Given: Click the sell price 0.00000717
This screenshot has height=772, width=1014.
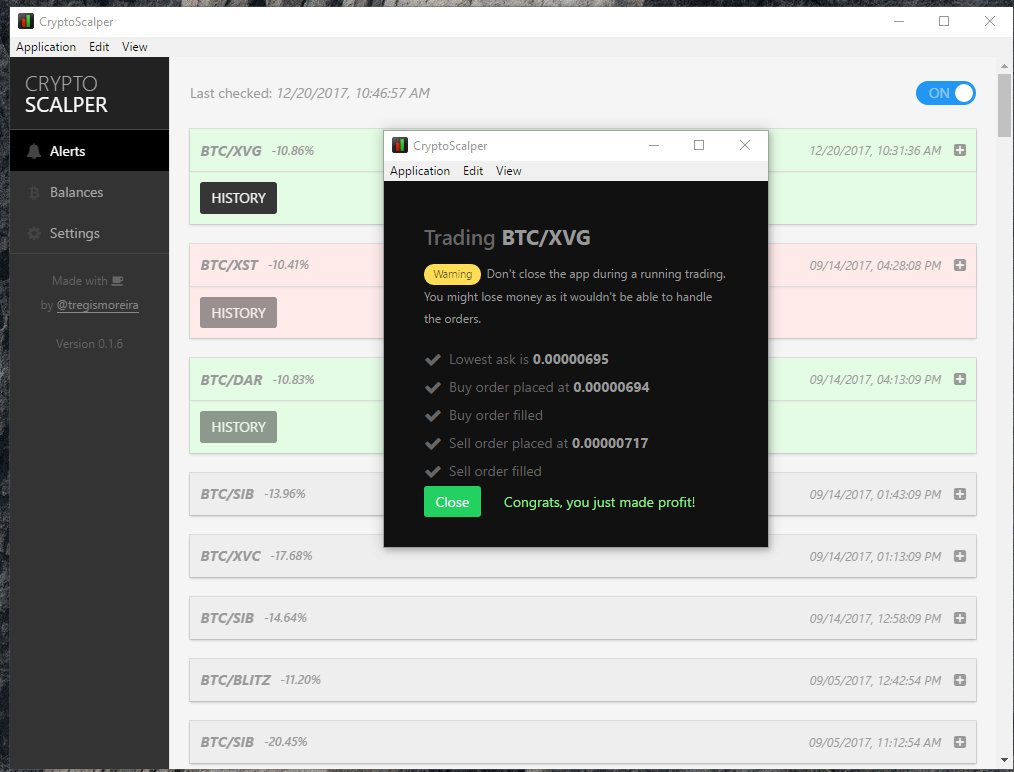Looking at the screenshot, I should pyautogui.click(x=610, y=443).
